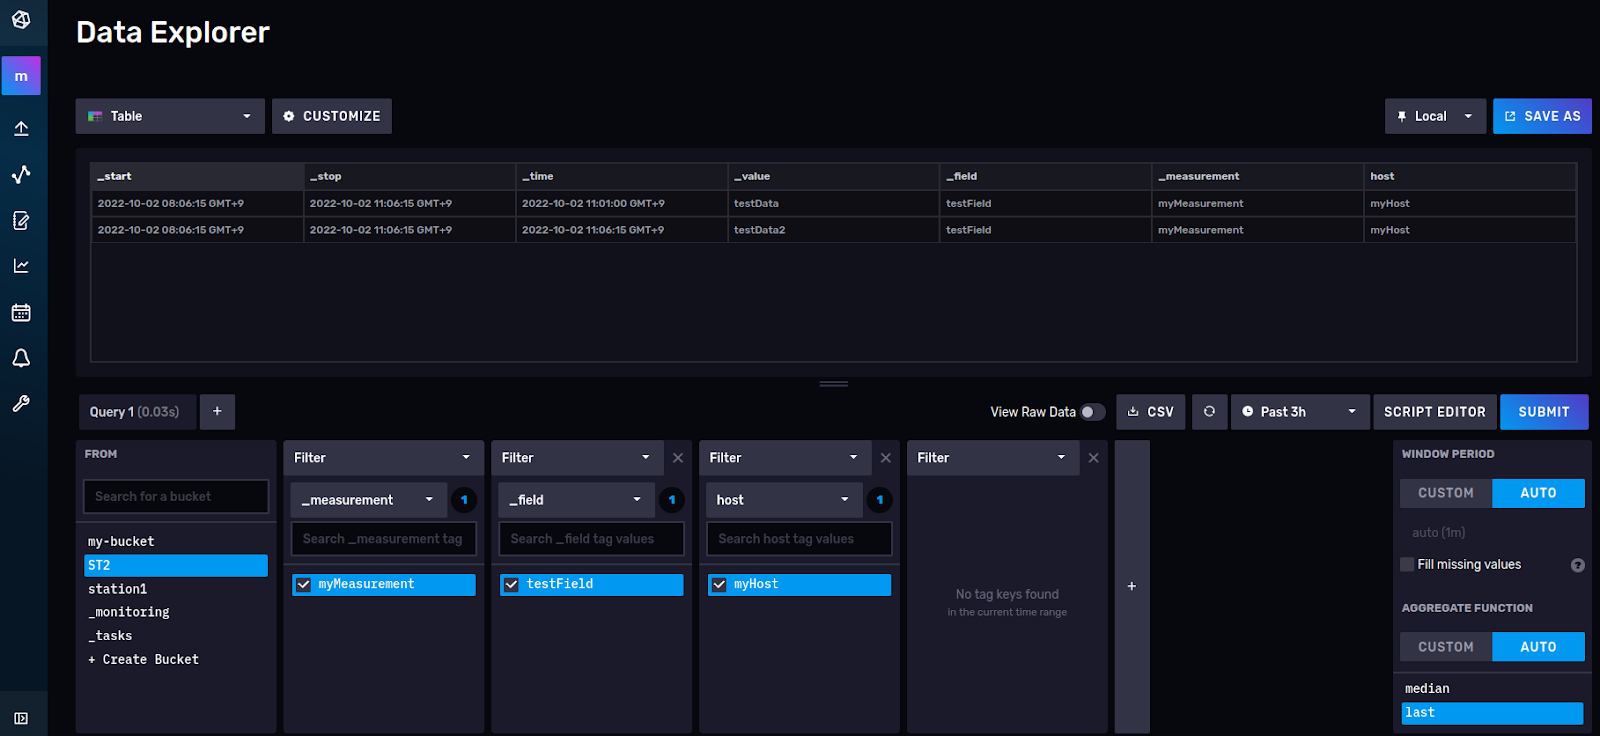This screenshot has width=1600, height=736.
Task: Open the host tag key dropdown
Action: point(784,500)
